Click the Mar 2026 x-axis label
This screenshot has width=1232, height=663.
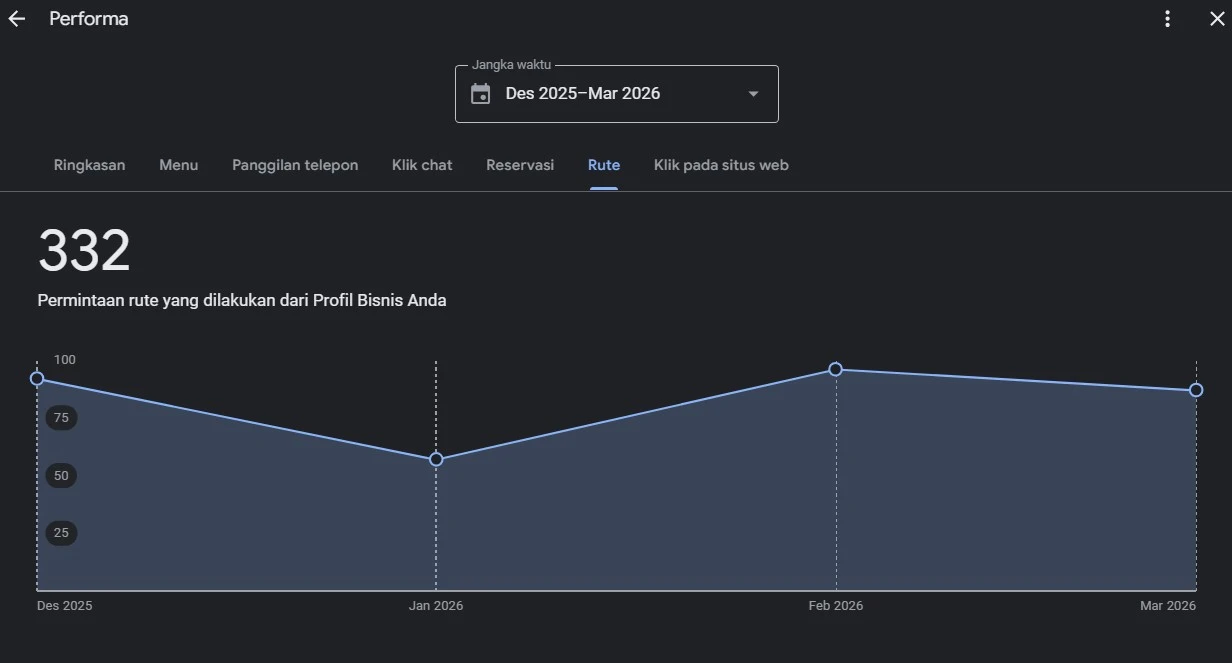coord(1168,606)
